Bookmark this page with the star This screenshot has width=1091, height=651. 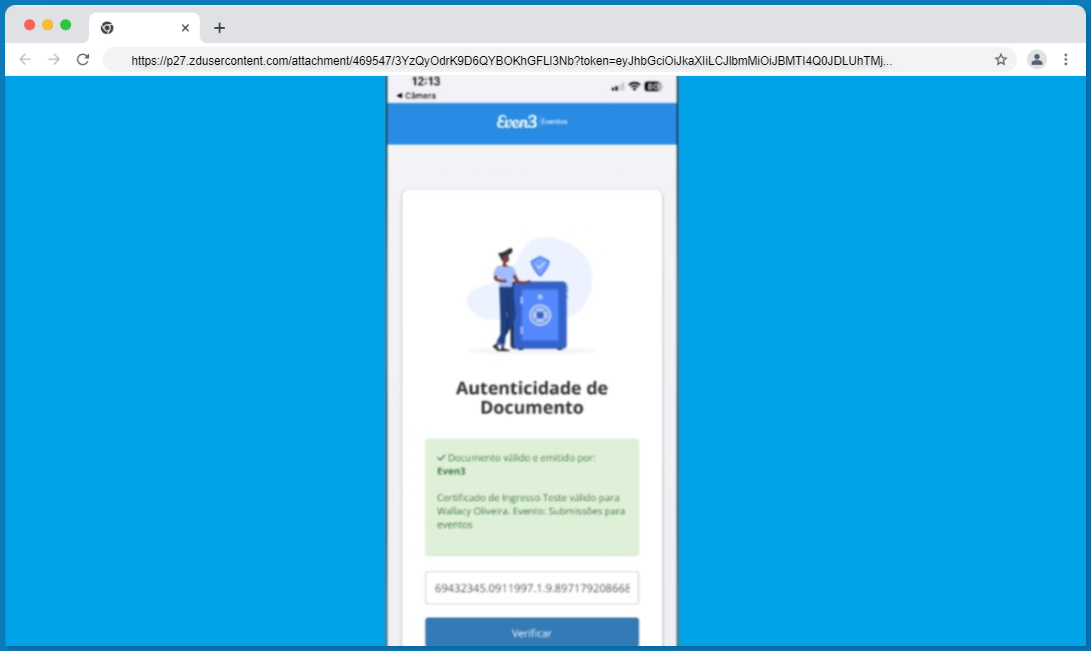tap(1001, 60)
